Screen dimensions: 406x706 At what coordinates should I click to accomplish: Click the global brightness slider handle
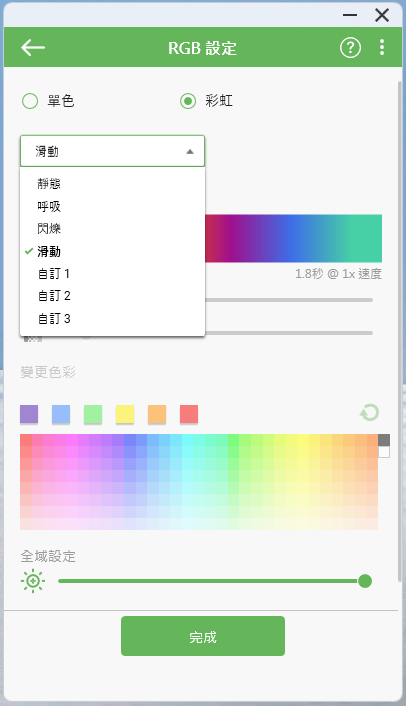point(365,581)
